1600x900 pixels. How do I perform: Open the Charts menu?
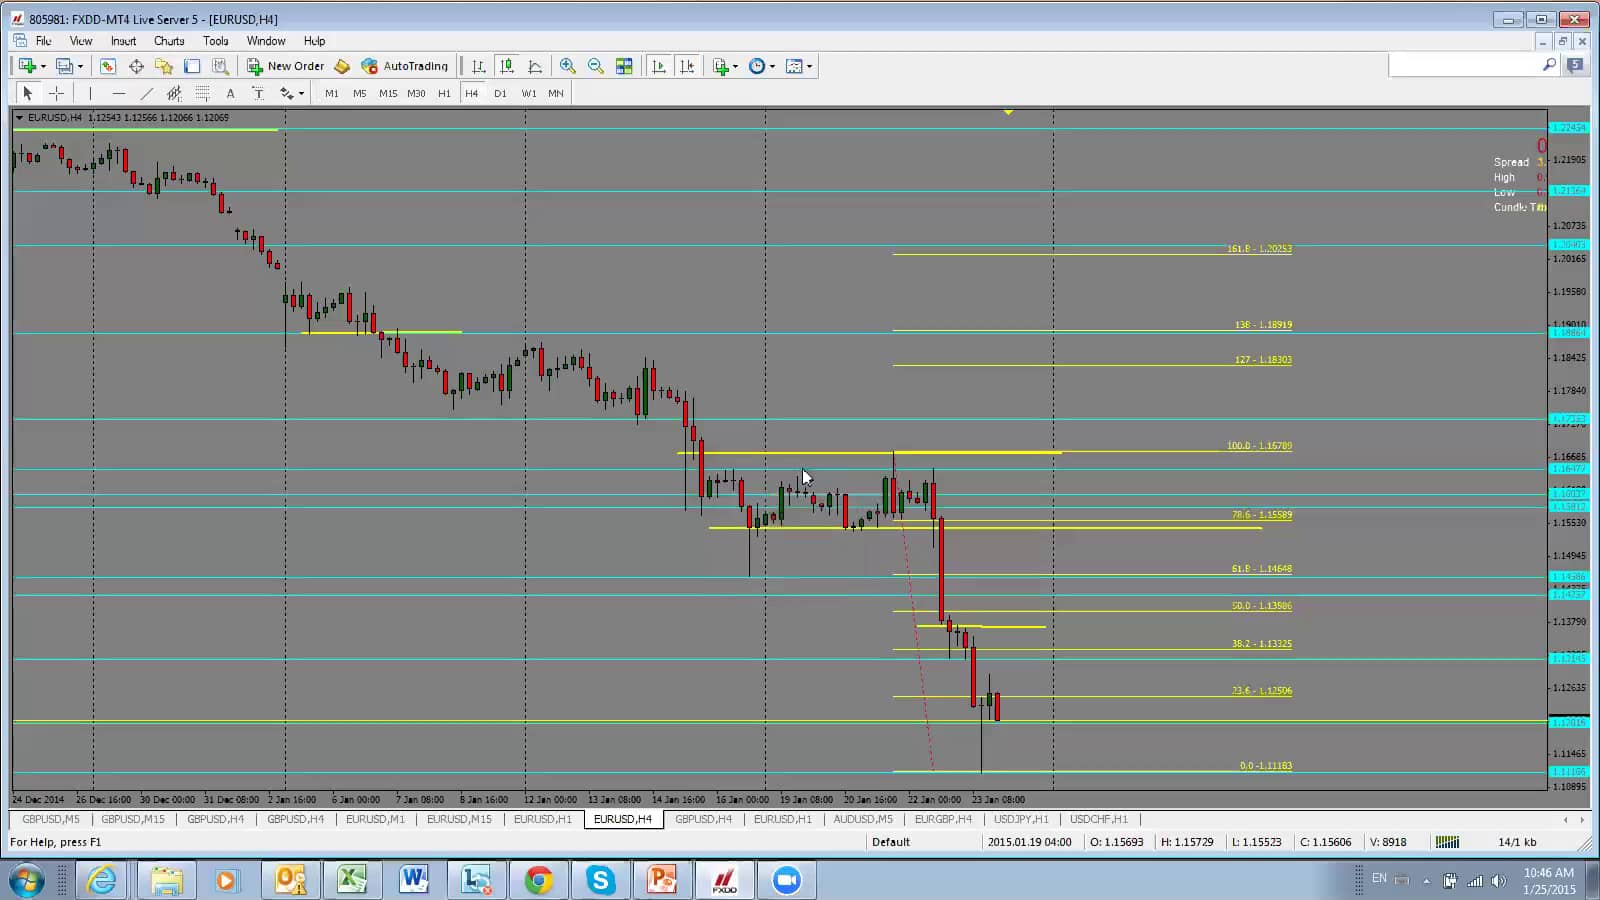coord(169,41)
